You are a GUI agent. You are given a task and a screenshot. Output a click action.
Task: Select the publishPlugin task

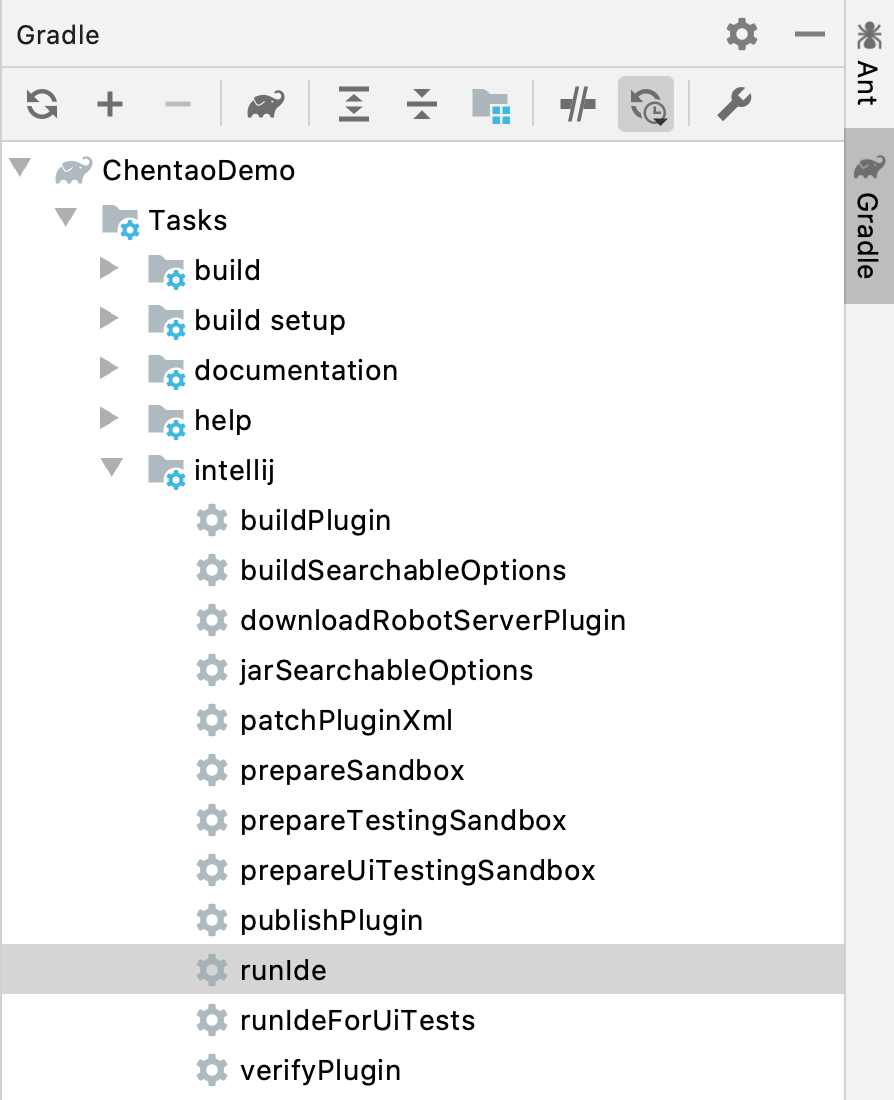pos(330,920)
